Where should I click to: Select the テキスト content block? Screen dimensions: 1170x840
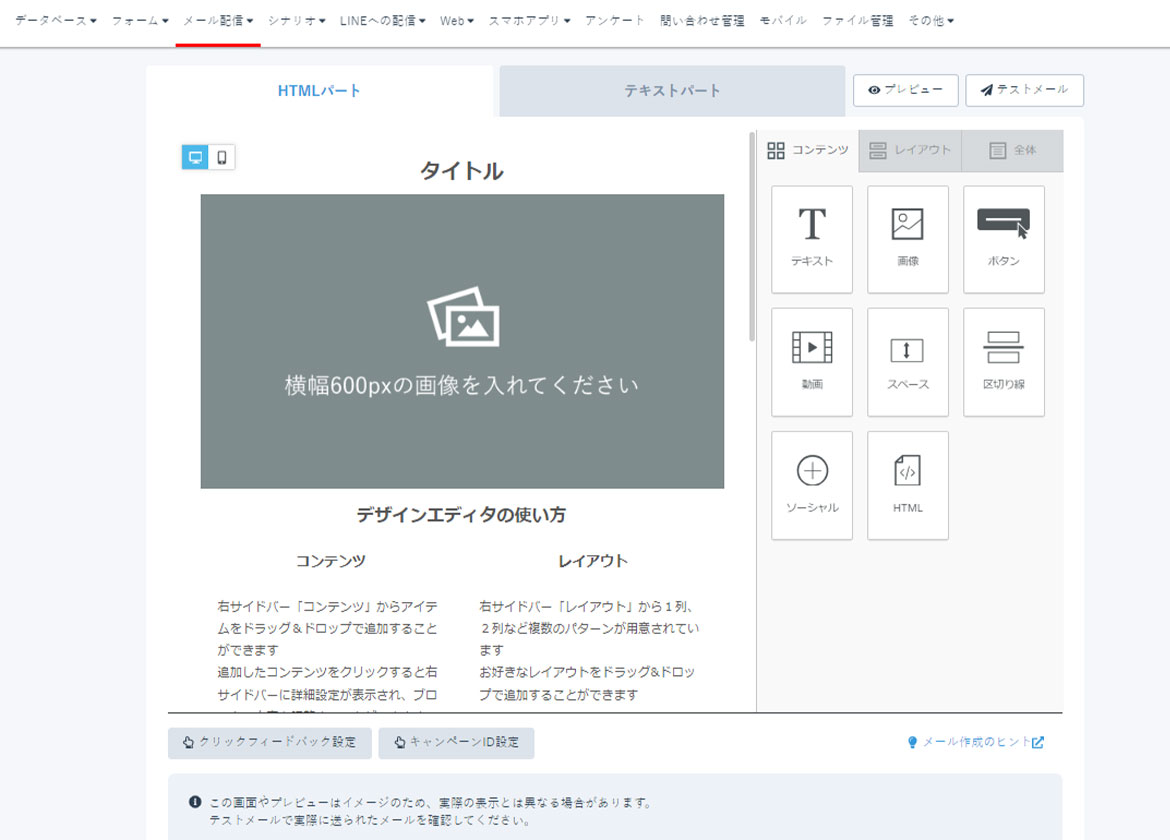pos(812,239)
